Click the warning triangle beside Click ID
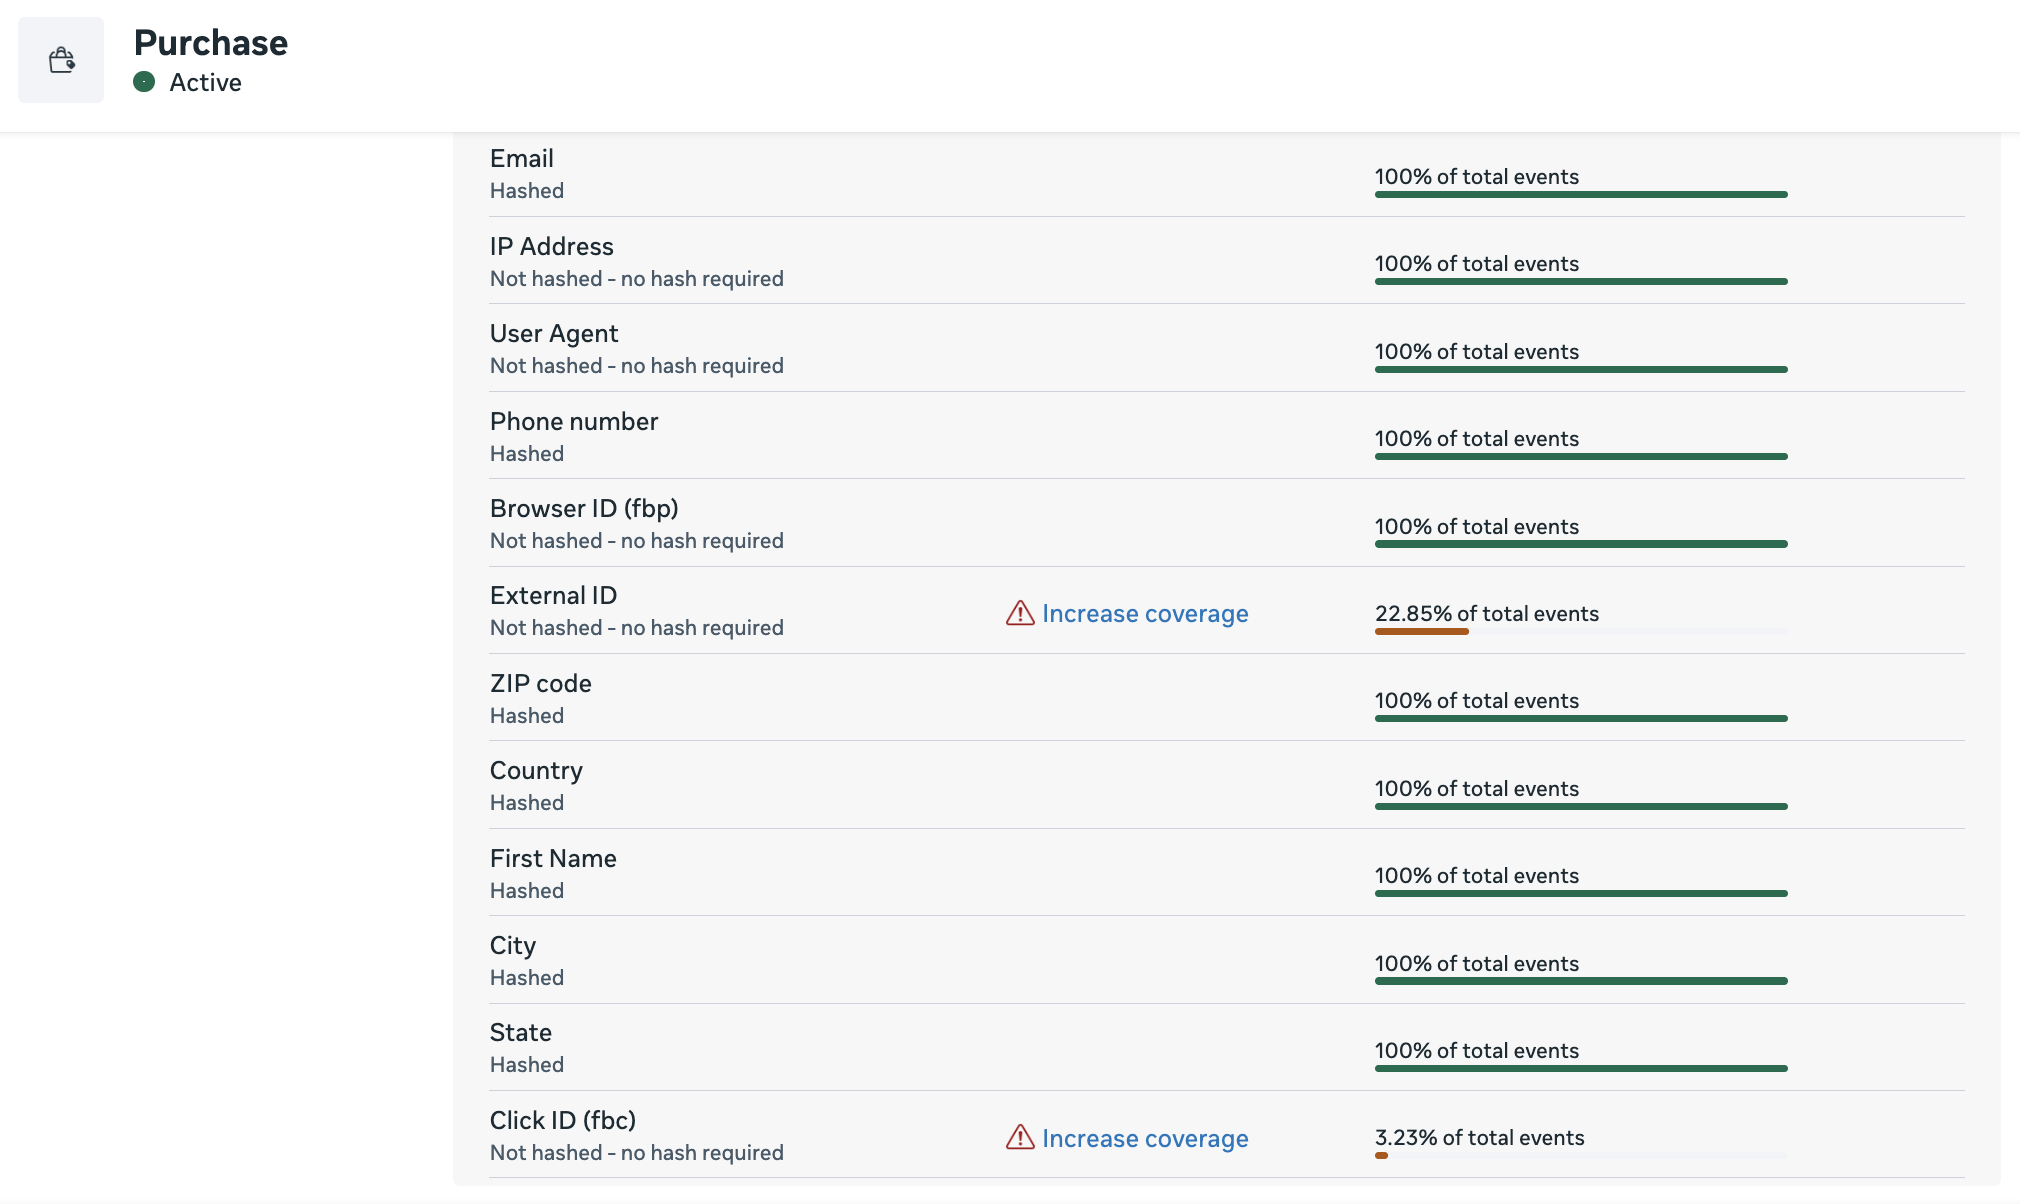Screen dimensions: 2020x1204 [x=1017, y=1138]
